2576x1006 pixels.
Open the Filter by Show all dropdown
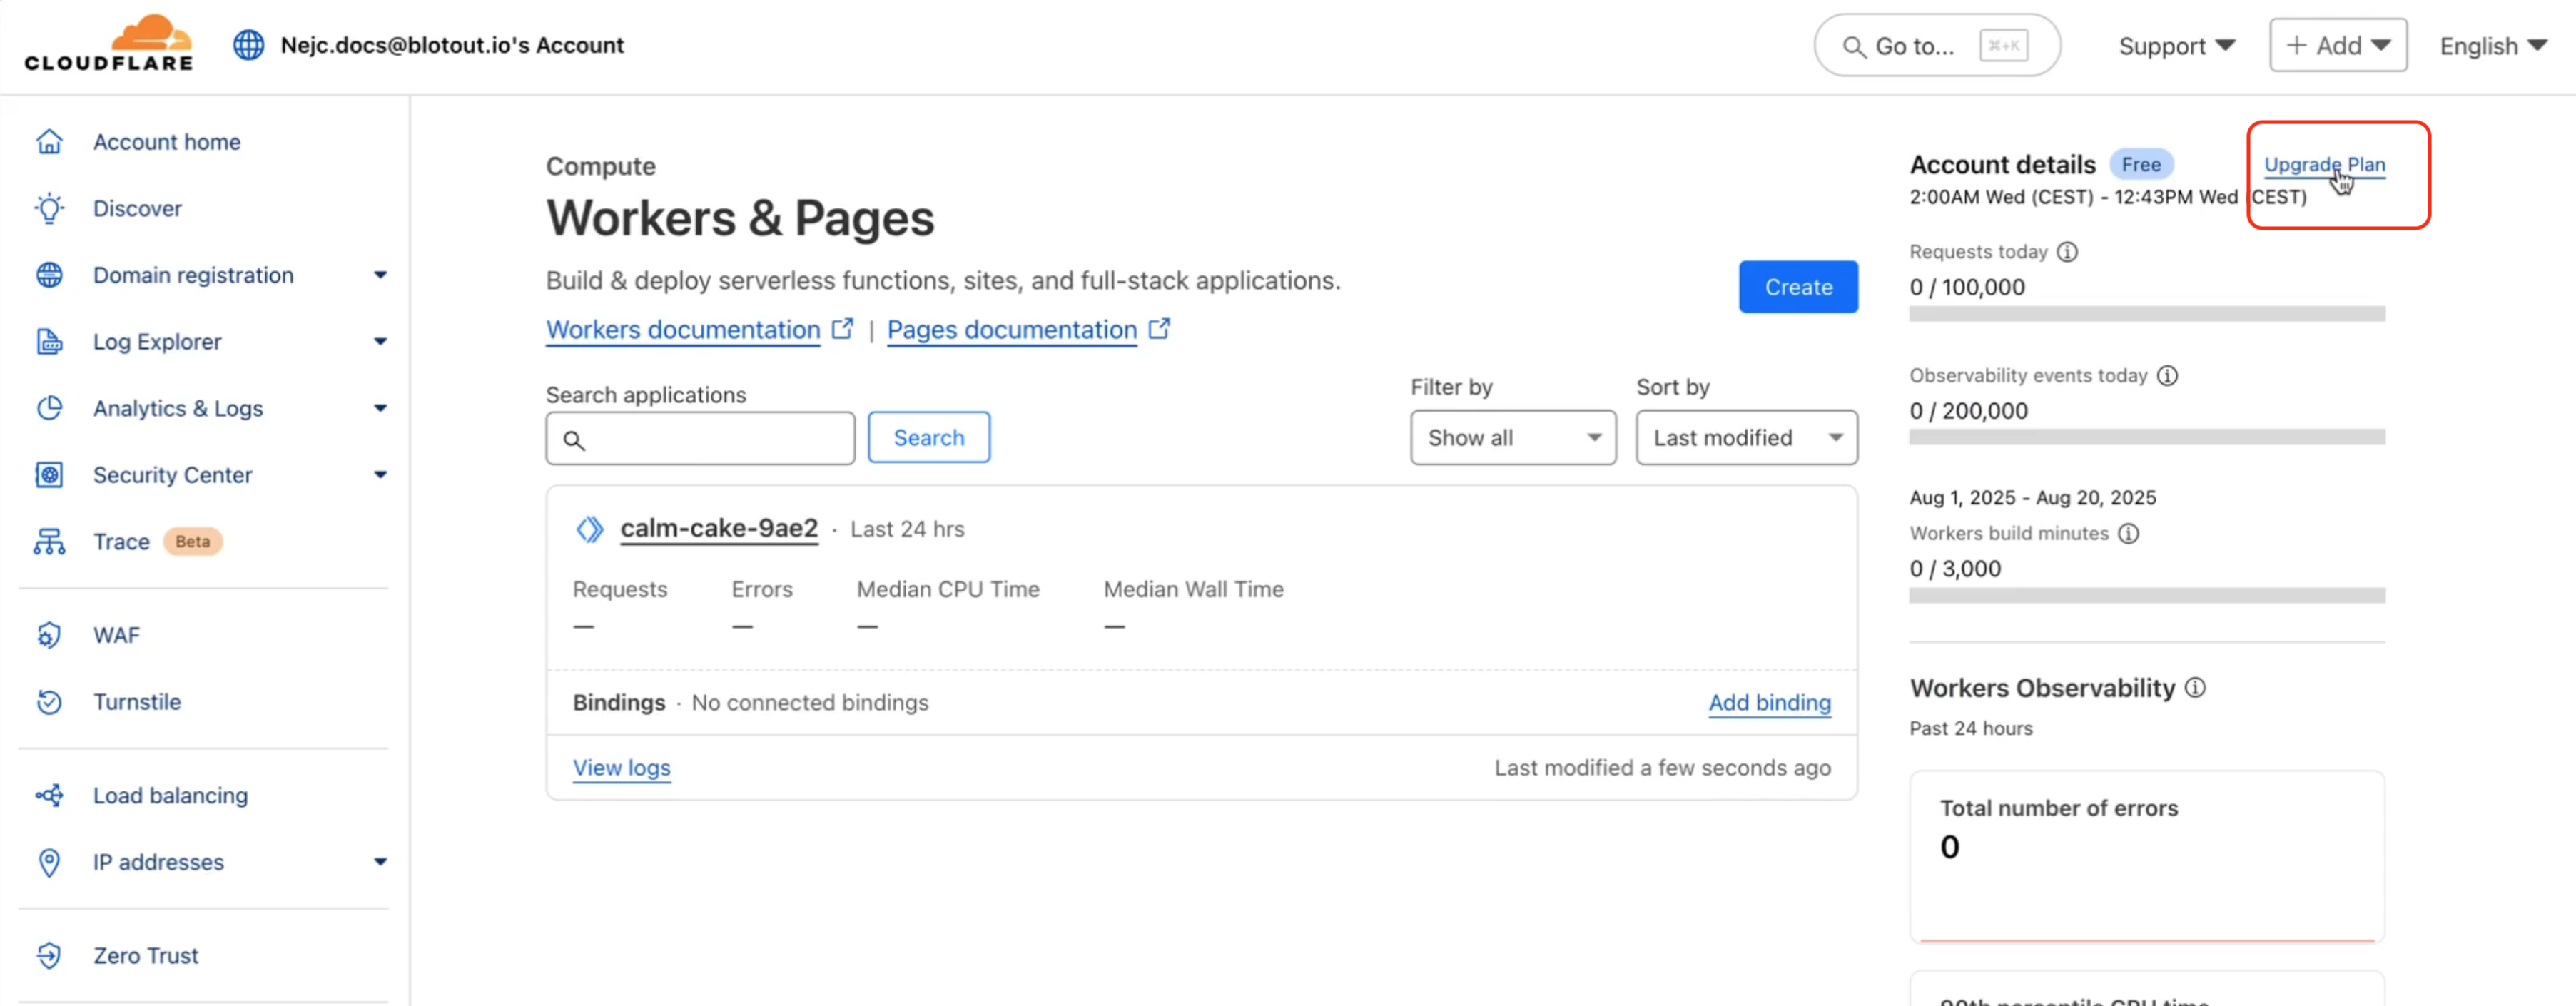coord(1512,437)
